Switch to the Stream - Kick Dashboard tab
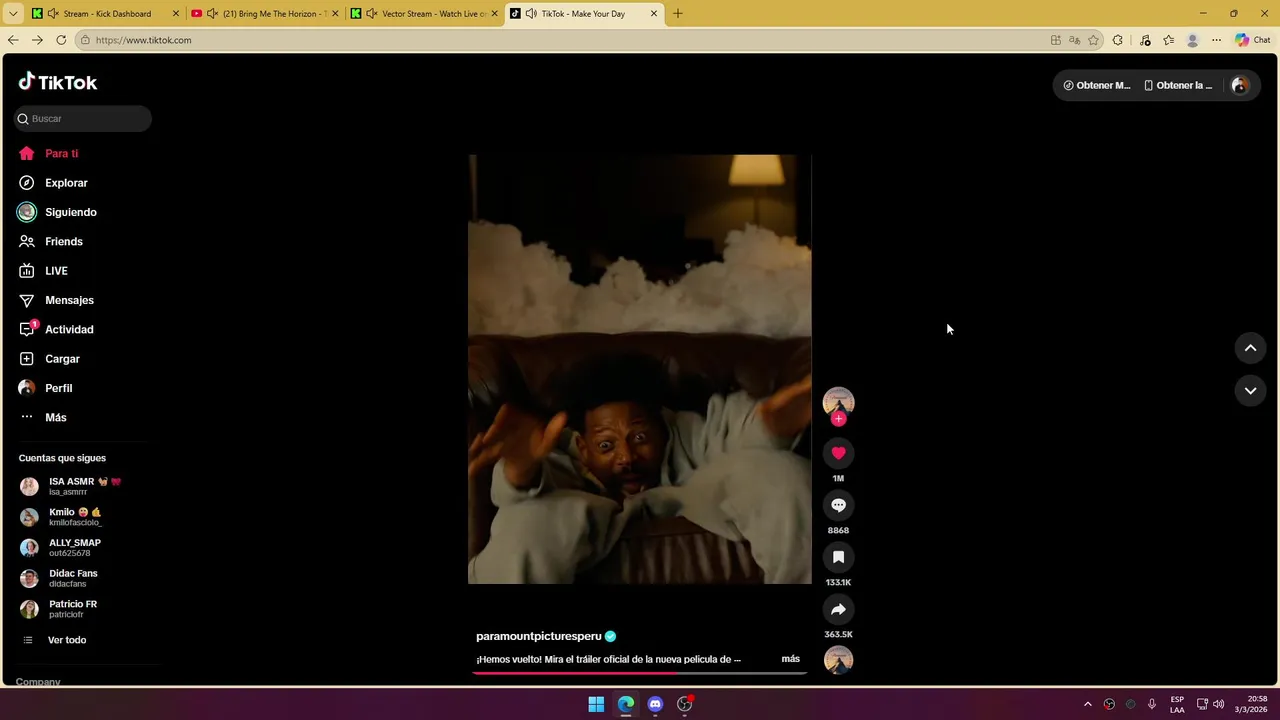This screenshot has width=1280, height=720. pos(105,14)
